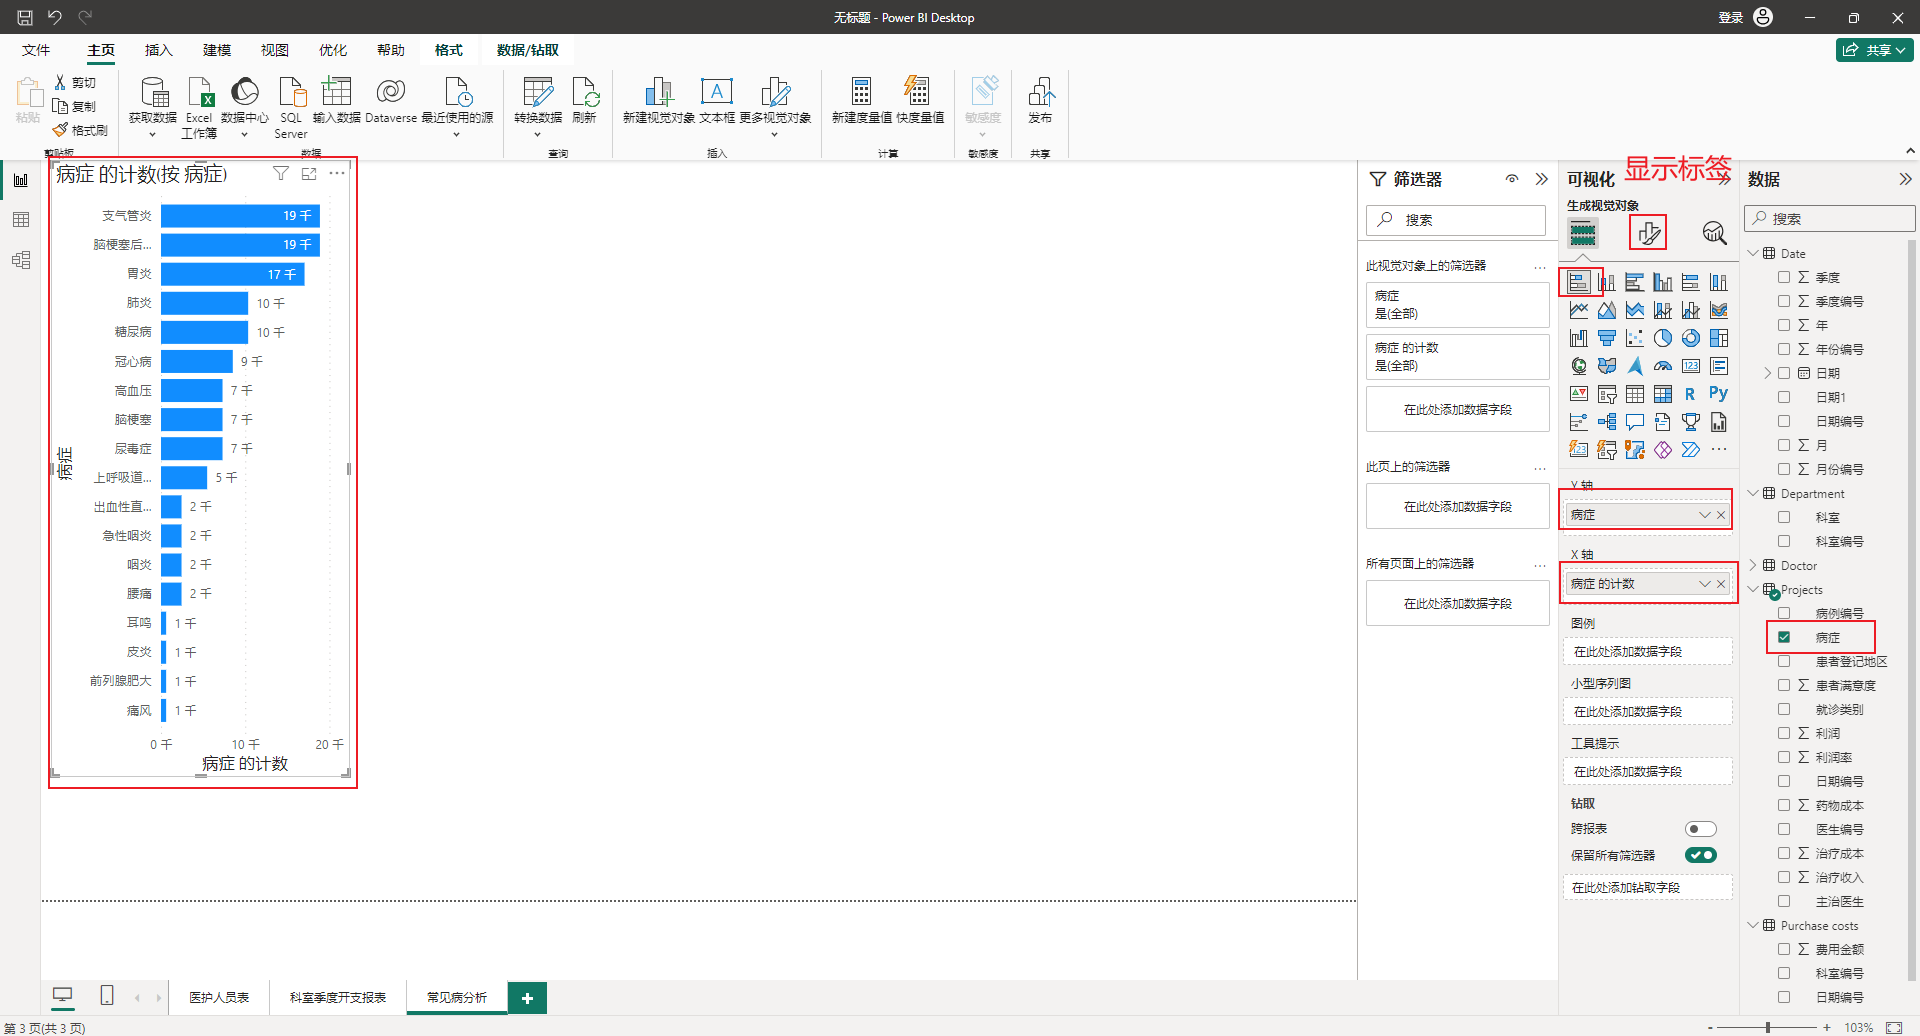Image resolution: width=1920 pixels, height=1036 pixels.
Task: Remove 病症 field from Y axis
Action: pos(1721,515)
